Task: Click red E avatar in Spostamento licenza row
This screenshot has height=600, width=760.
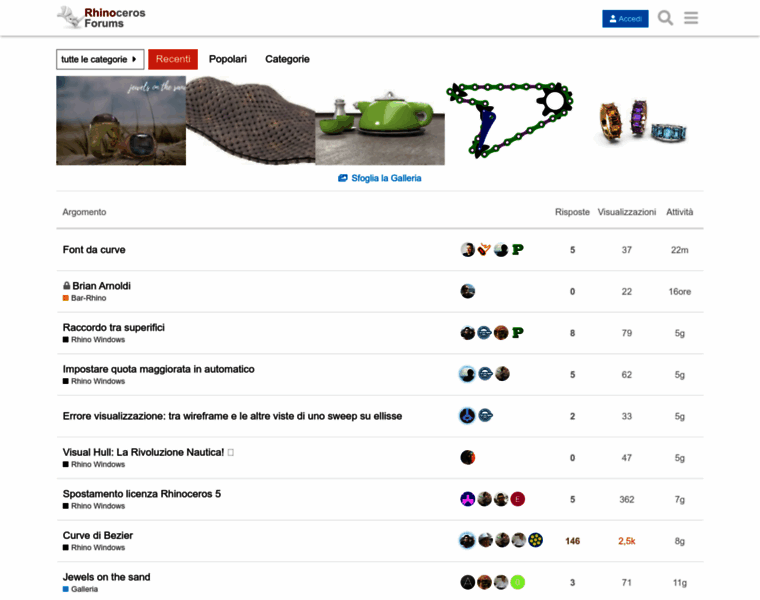Action: (518, 499)
